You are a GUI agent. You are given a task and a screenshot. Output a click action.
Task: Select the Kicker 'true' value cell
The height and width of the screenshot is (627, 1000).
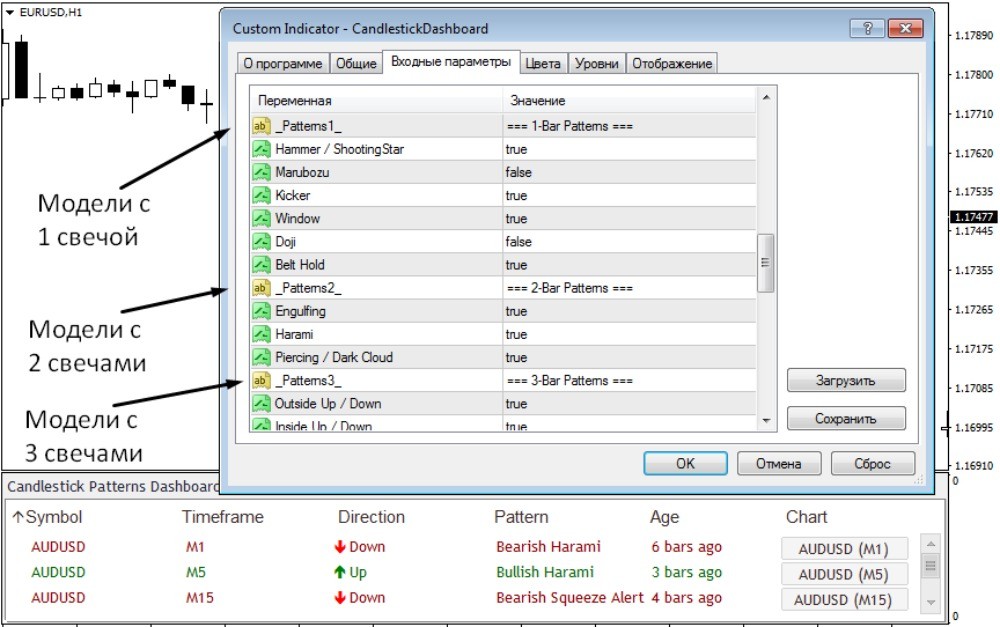pyautogui.click(x=629, y=195)
